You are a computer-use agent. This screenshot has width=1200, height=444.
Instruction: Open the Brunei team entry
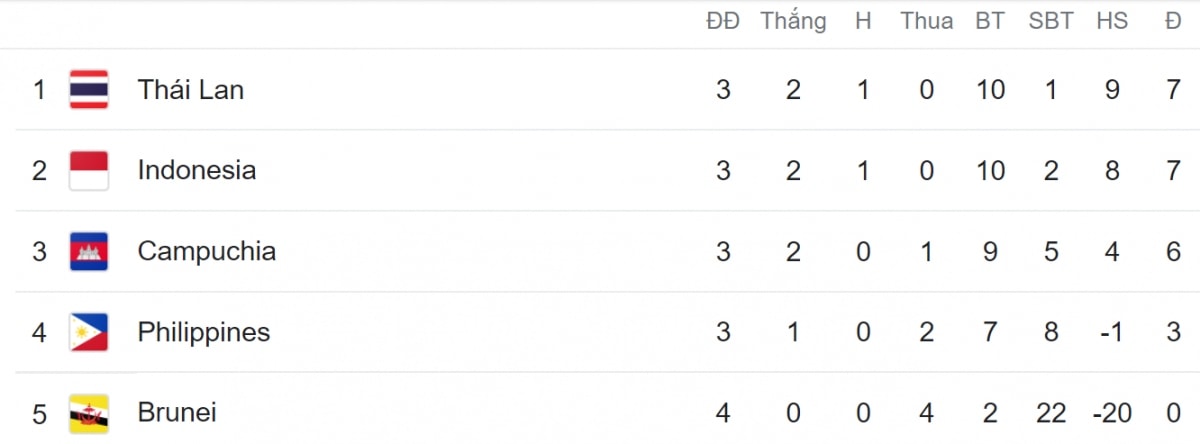click(x=177, y=412)
